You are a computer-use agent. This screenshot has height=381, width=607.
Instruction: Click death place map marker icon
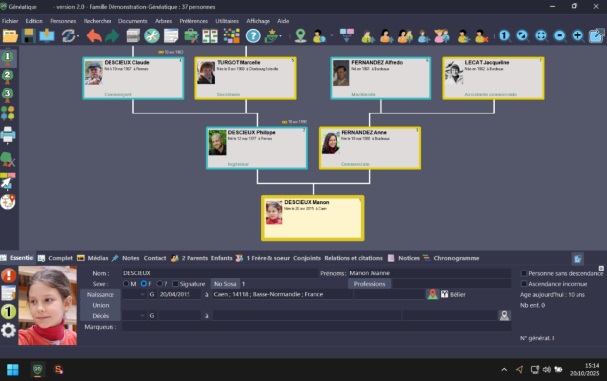(x=504, y=316)
